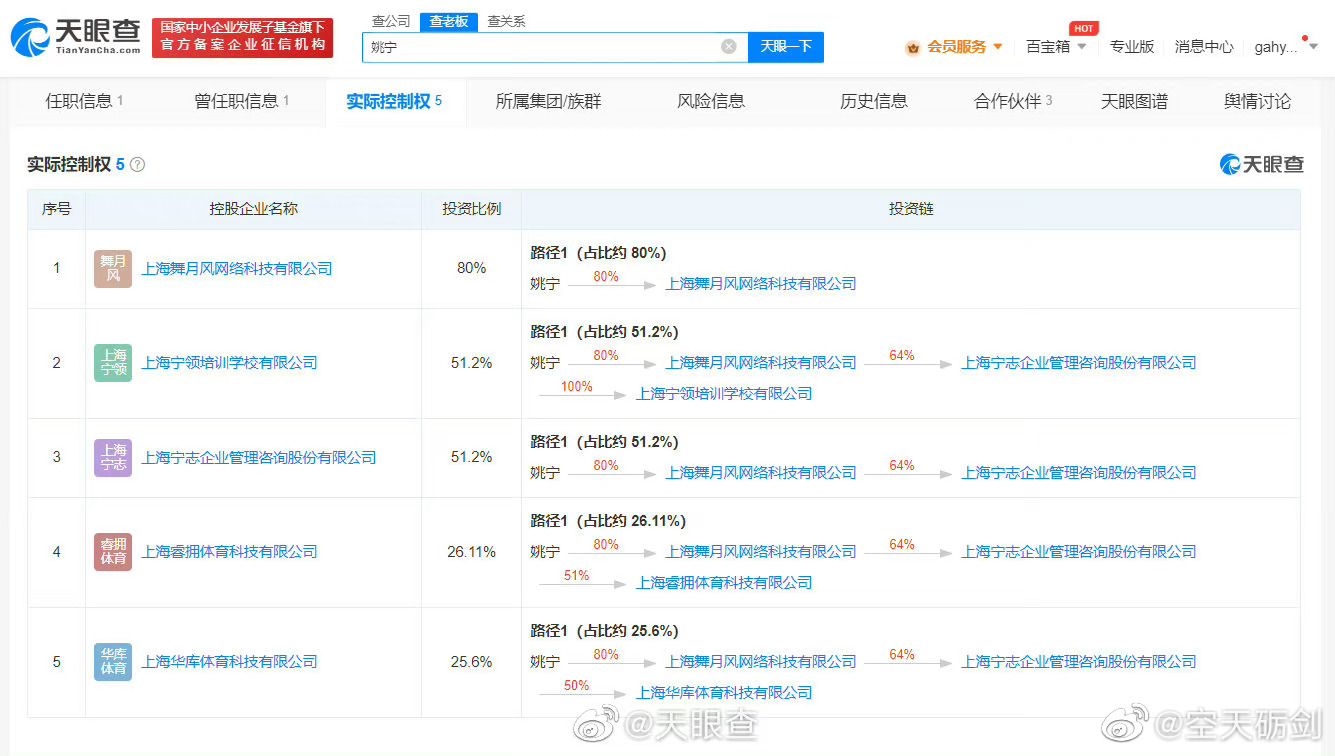The image size is (1335, 756).
Task: Click the 天眼一下 search button
Action: click(786, 46)
